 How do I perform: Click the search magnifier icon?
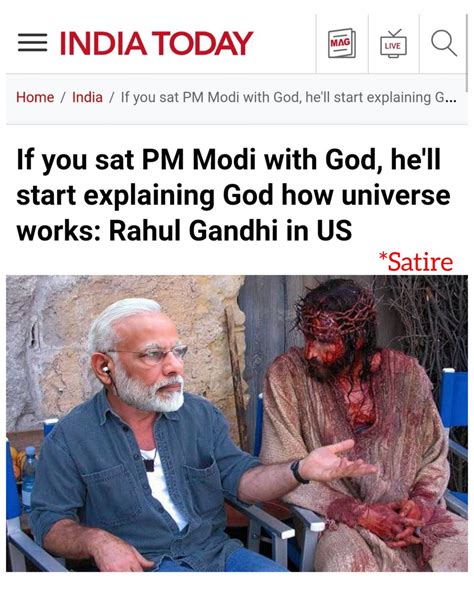click(444, 43)
